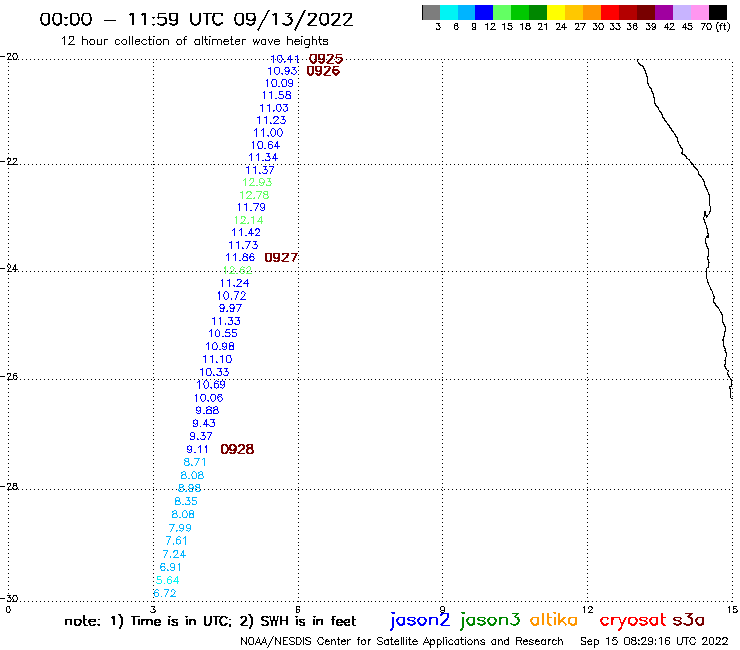Viewport: 740px width, 650px height.
Task: Click the wave height value 10.64
Action: coord(265,145)
